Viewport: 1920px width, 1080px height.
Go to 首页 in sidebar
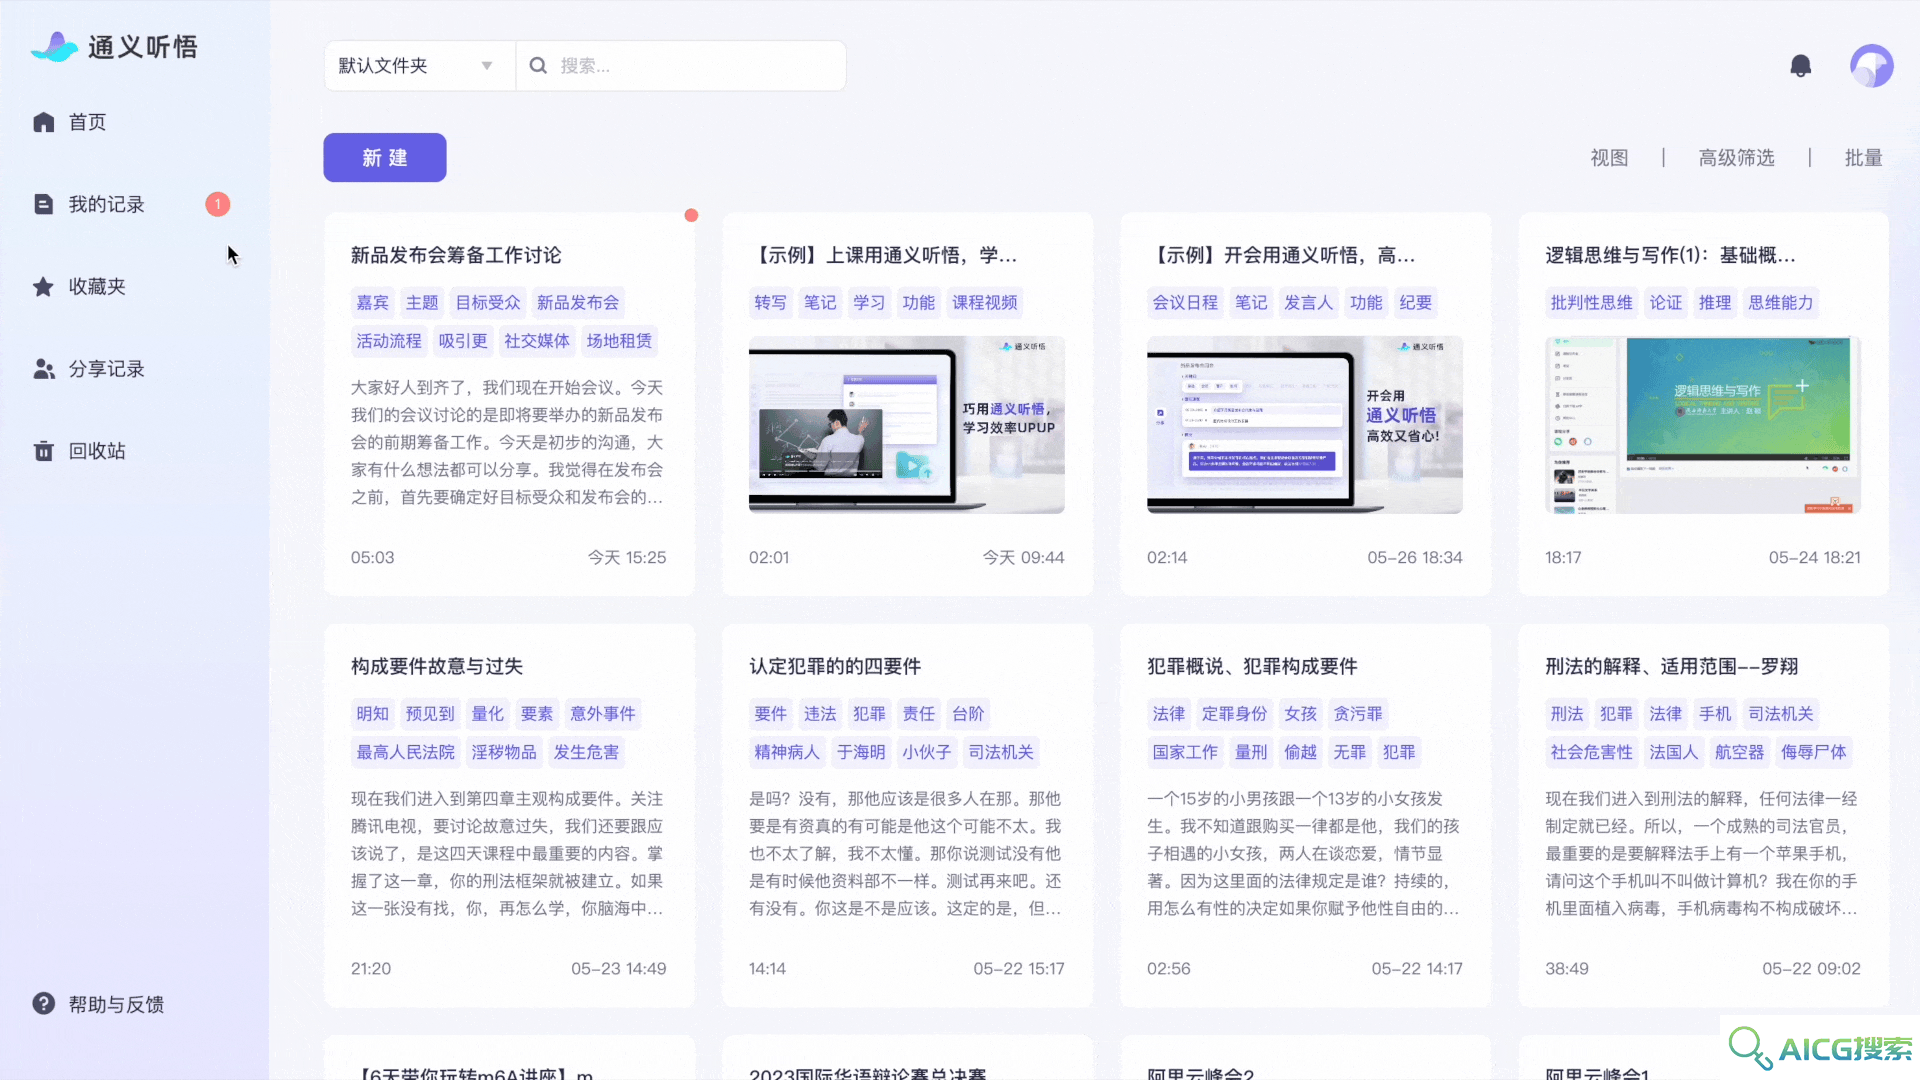coord(87,122)
